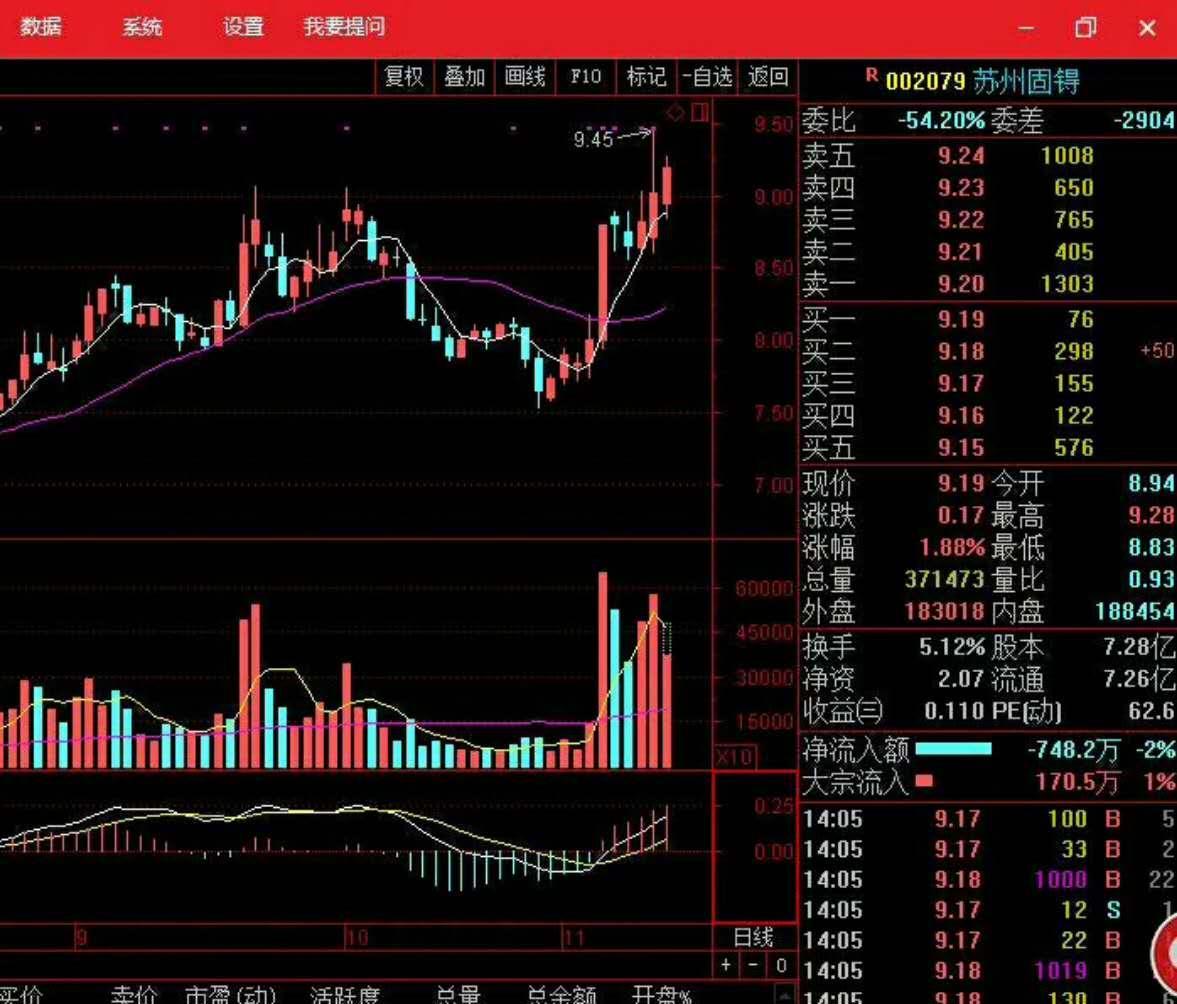Reset chart zoom with the 0 button
Viewport: 1177px width, 1004px height.
point(781,965)
